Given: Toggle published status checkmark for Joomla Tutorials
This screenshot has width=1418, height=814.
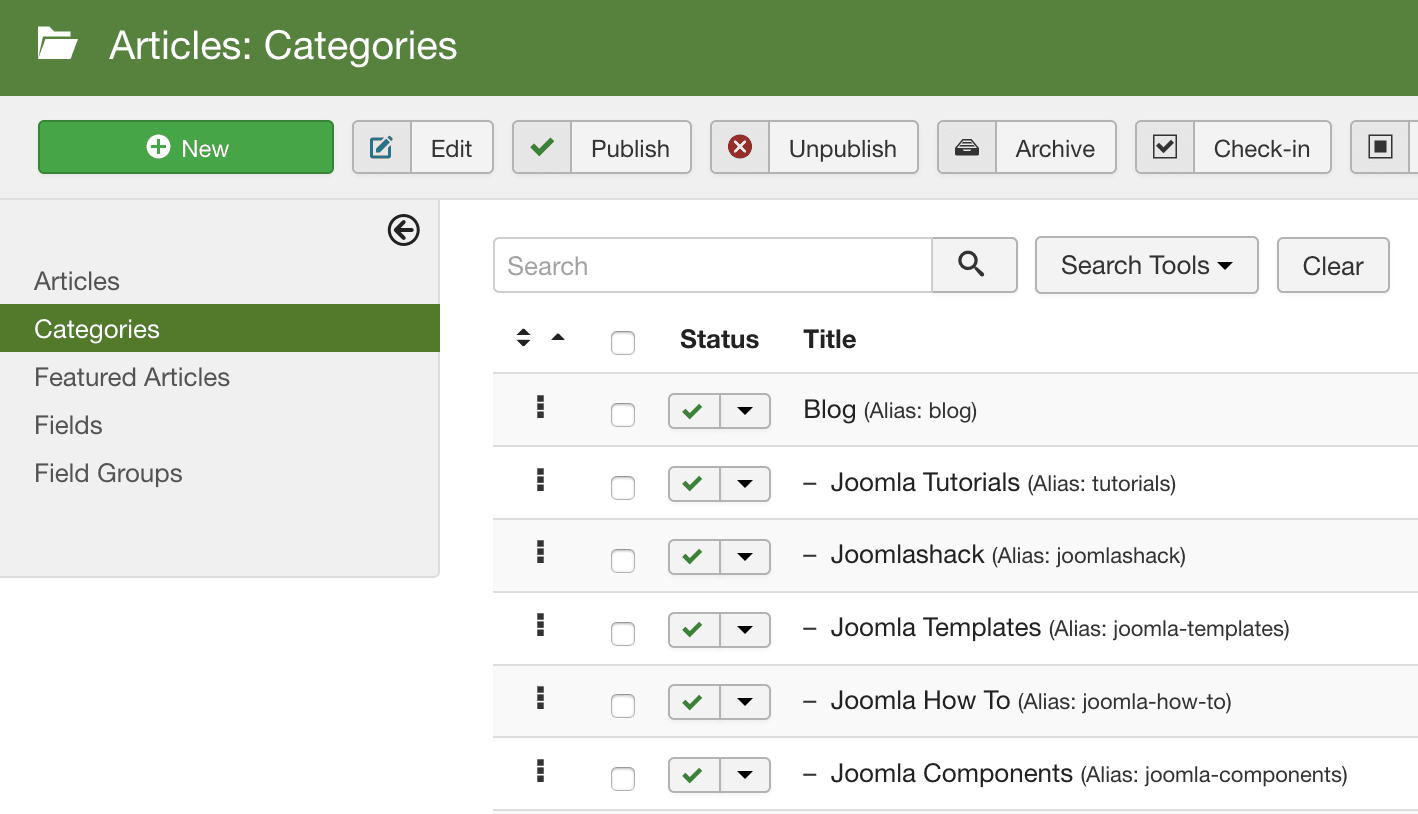Looking at the screenshot, I should click(694, 484).
